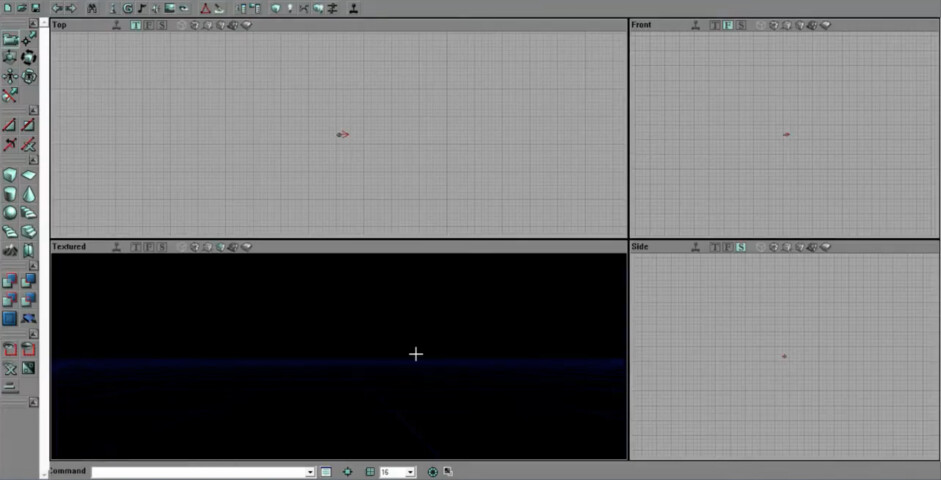The image size is (941, 480).
Task: Search for actors with binoculars icon
Action: coord(92,8)
